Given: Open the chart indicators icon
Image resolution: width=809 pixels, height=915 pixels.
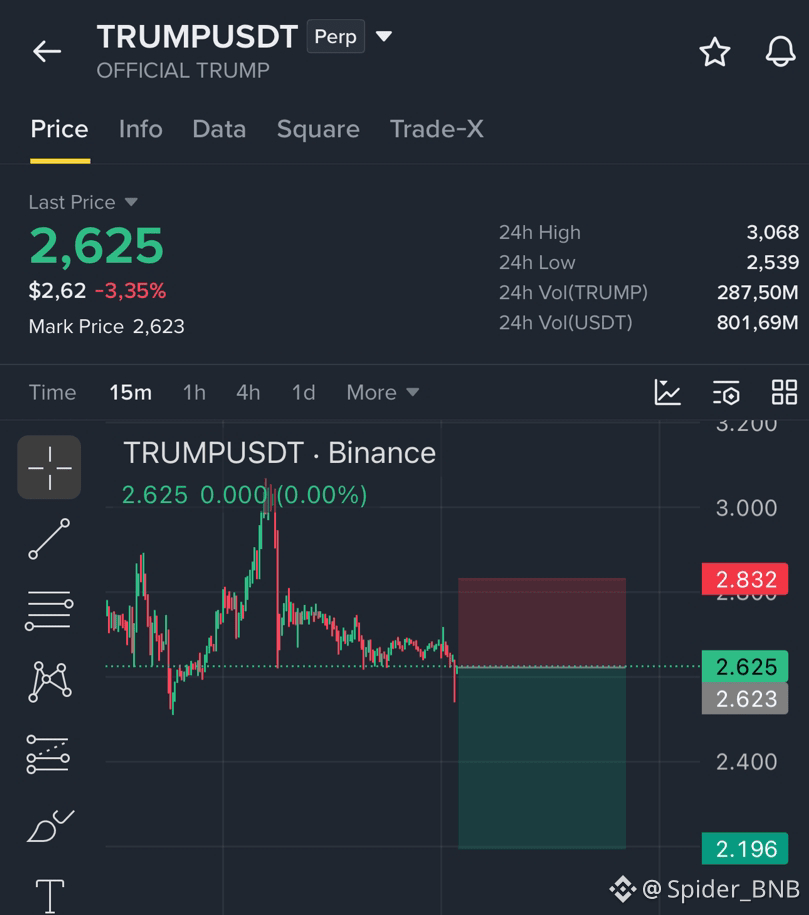Looking at the screenshot, I should pos(667,392).
